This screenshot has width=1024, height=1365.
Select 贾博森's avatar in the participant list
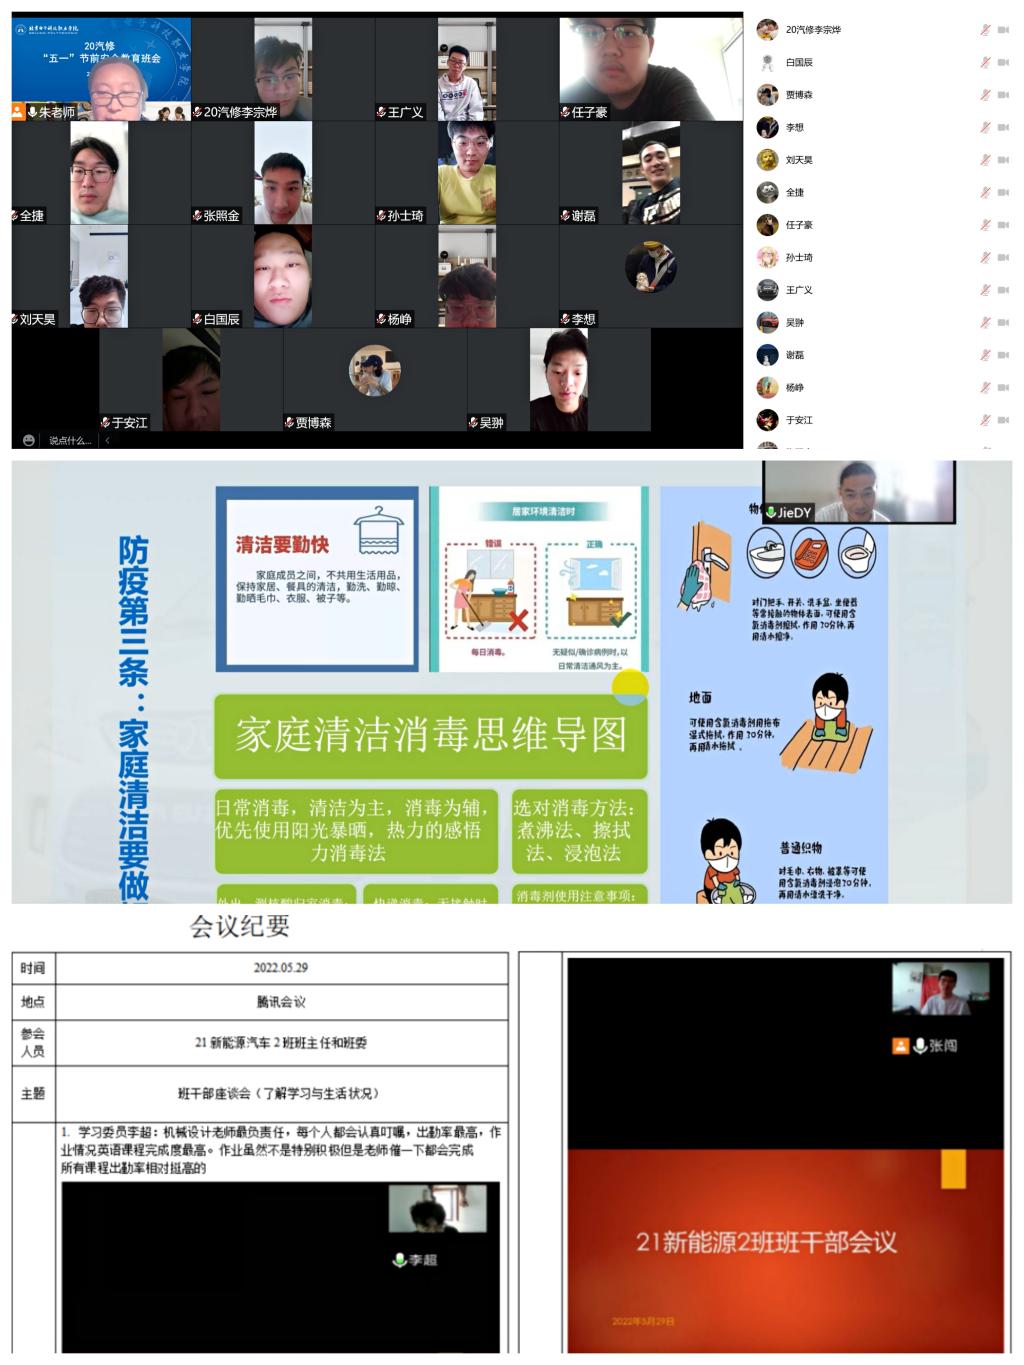(x=767, y=95)
